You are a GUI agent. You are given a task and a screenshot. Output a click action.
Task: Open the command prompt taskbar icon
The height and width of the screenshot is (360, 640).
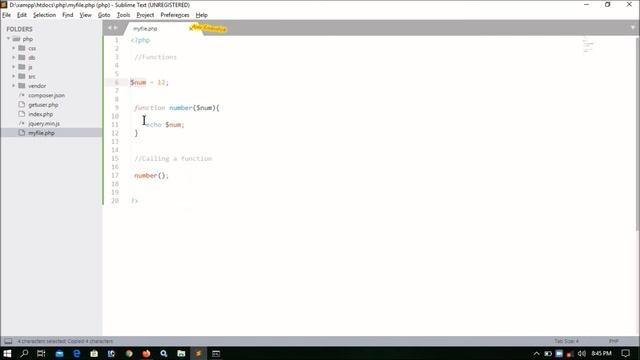click(x=216, y=353)
